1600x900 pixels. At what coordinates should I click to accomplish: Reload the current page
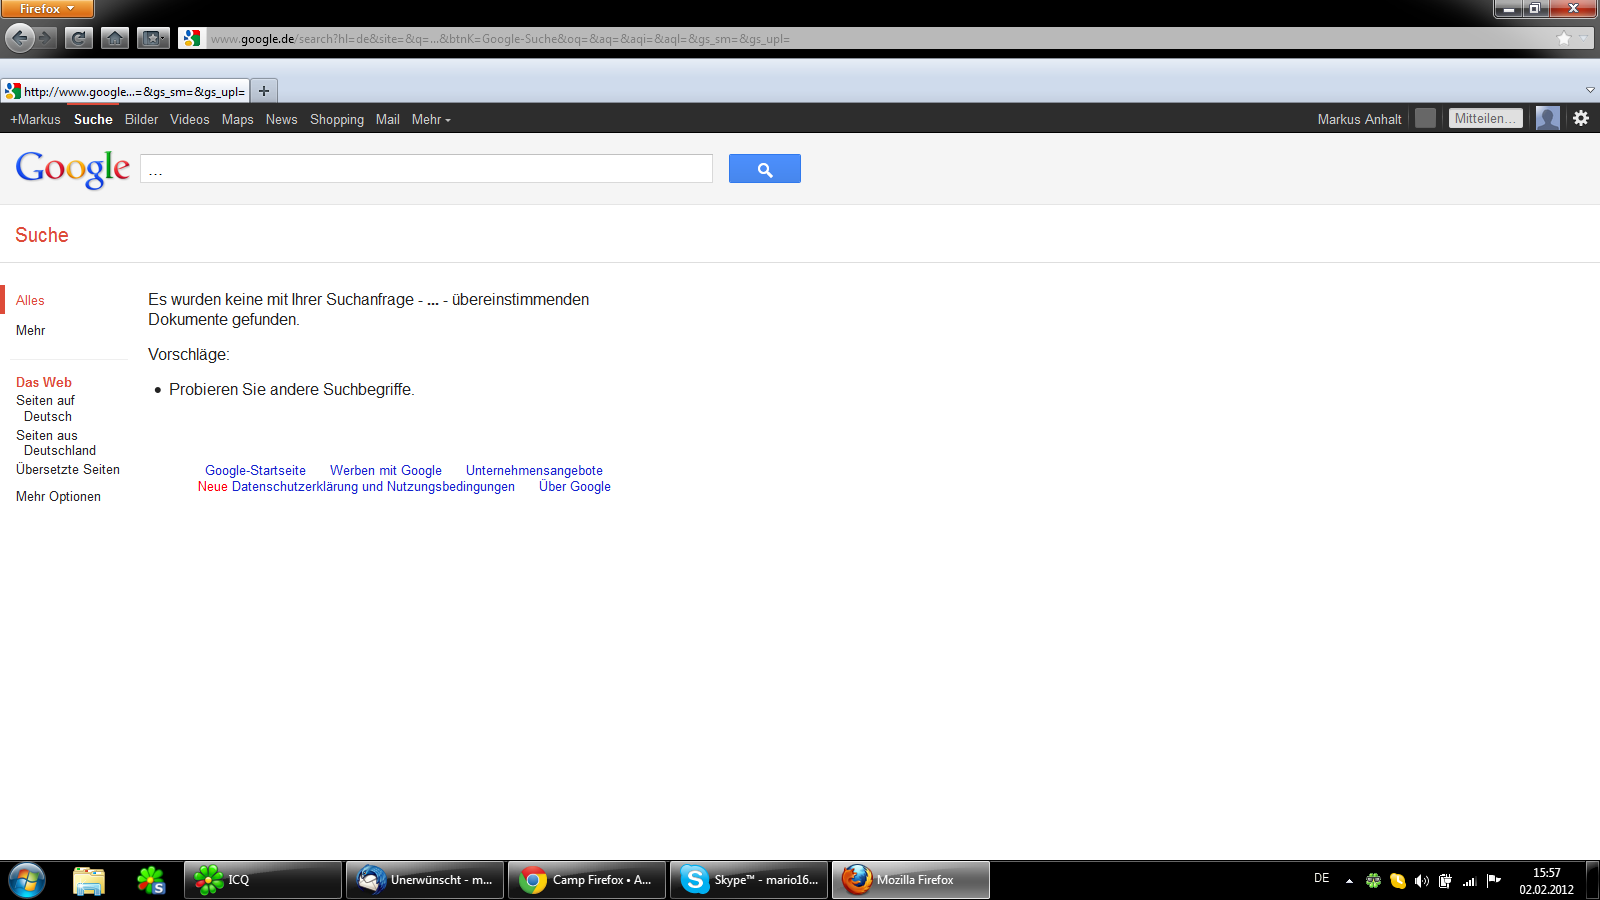[x=79, y=38]
